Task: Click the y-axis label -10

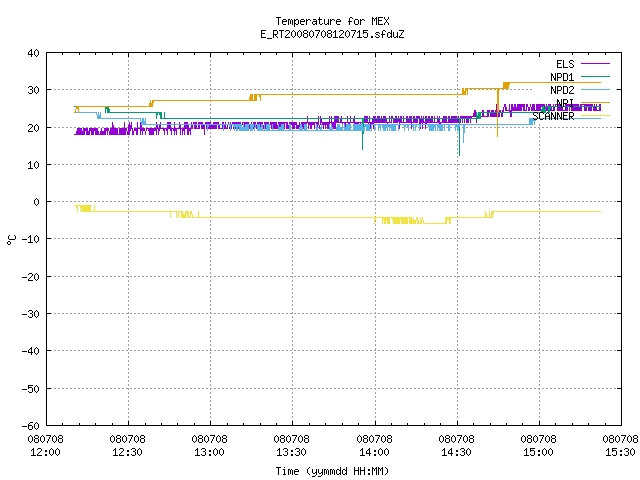Action: (31, 239)
